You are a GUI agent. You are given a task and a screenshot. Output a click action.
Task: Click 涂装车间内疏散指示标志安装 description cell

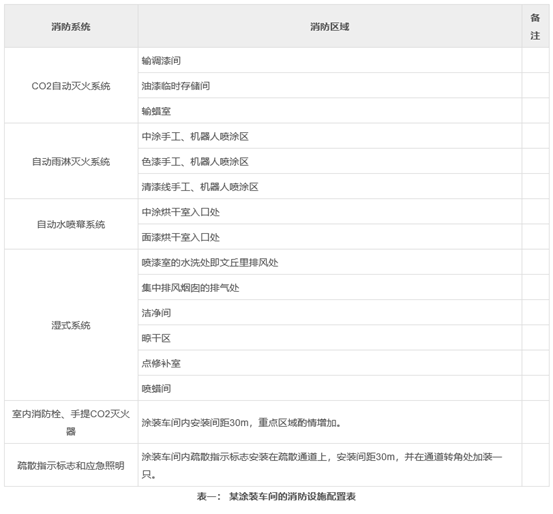330,465
